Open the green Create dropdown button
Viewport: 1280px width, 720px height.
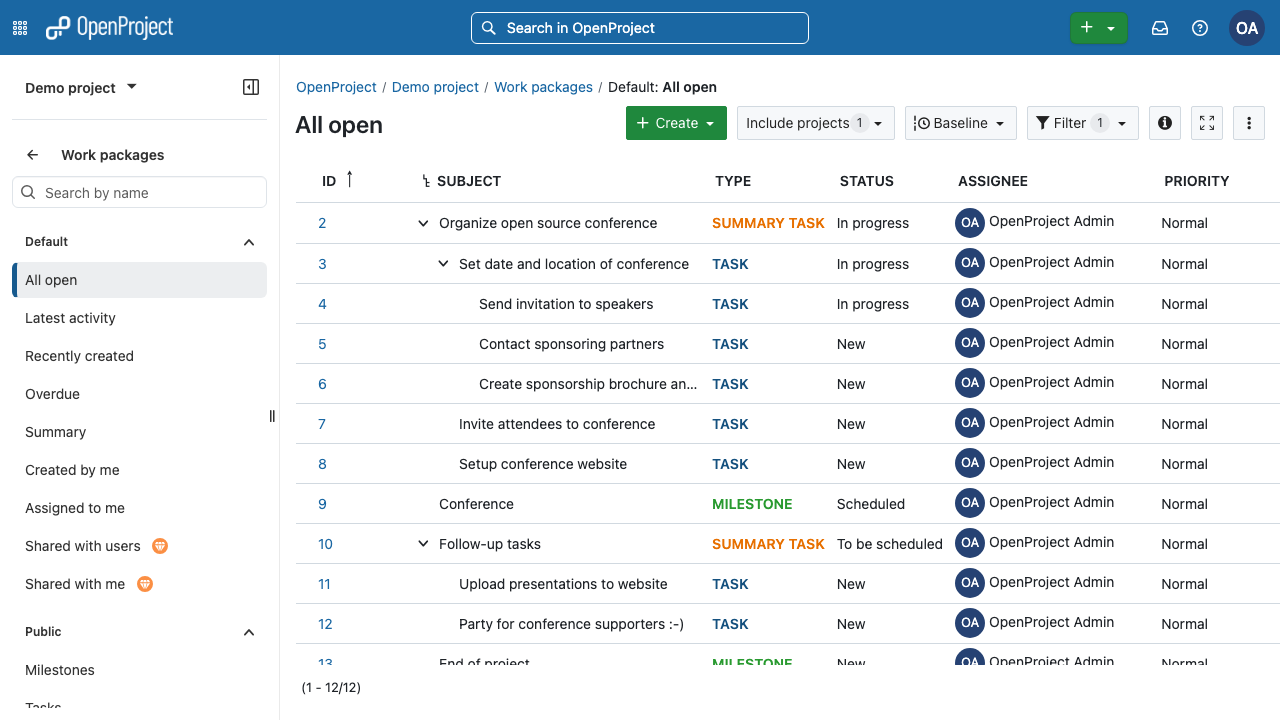point(676,123)
